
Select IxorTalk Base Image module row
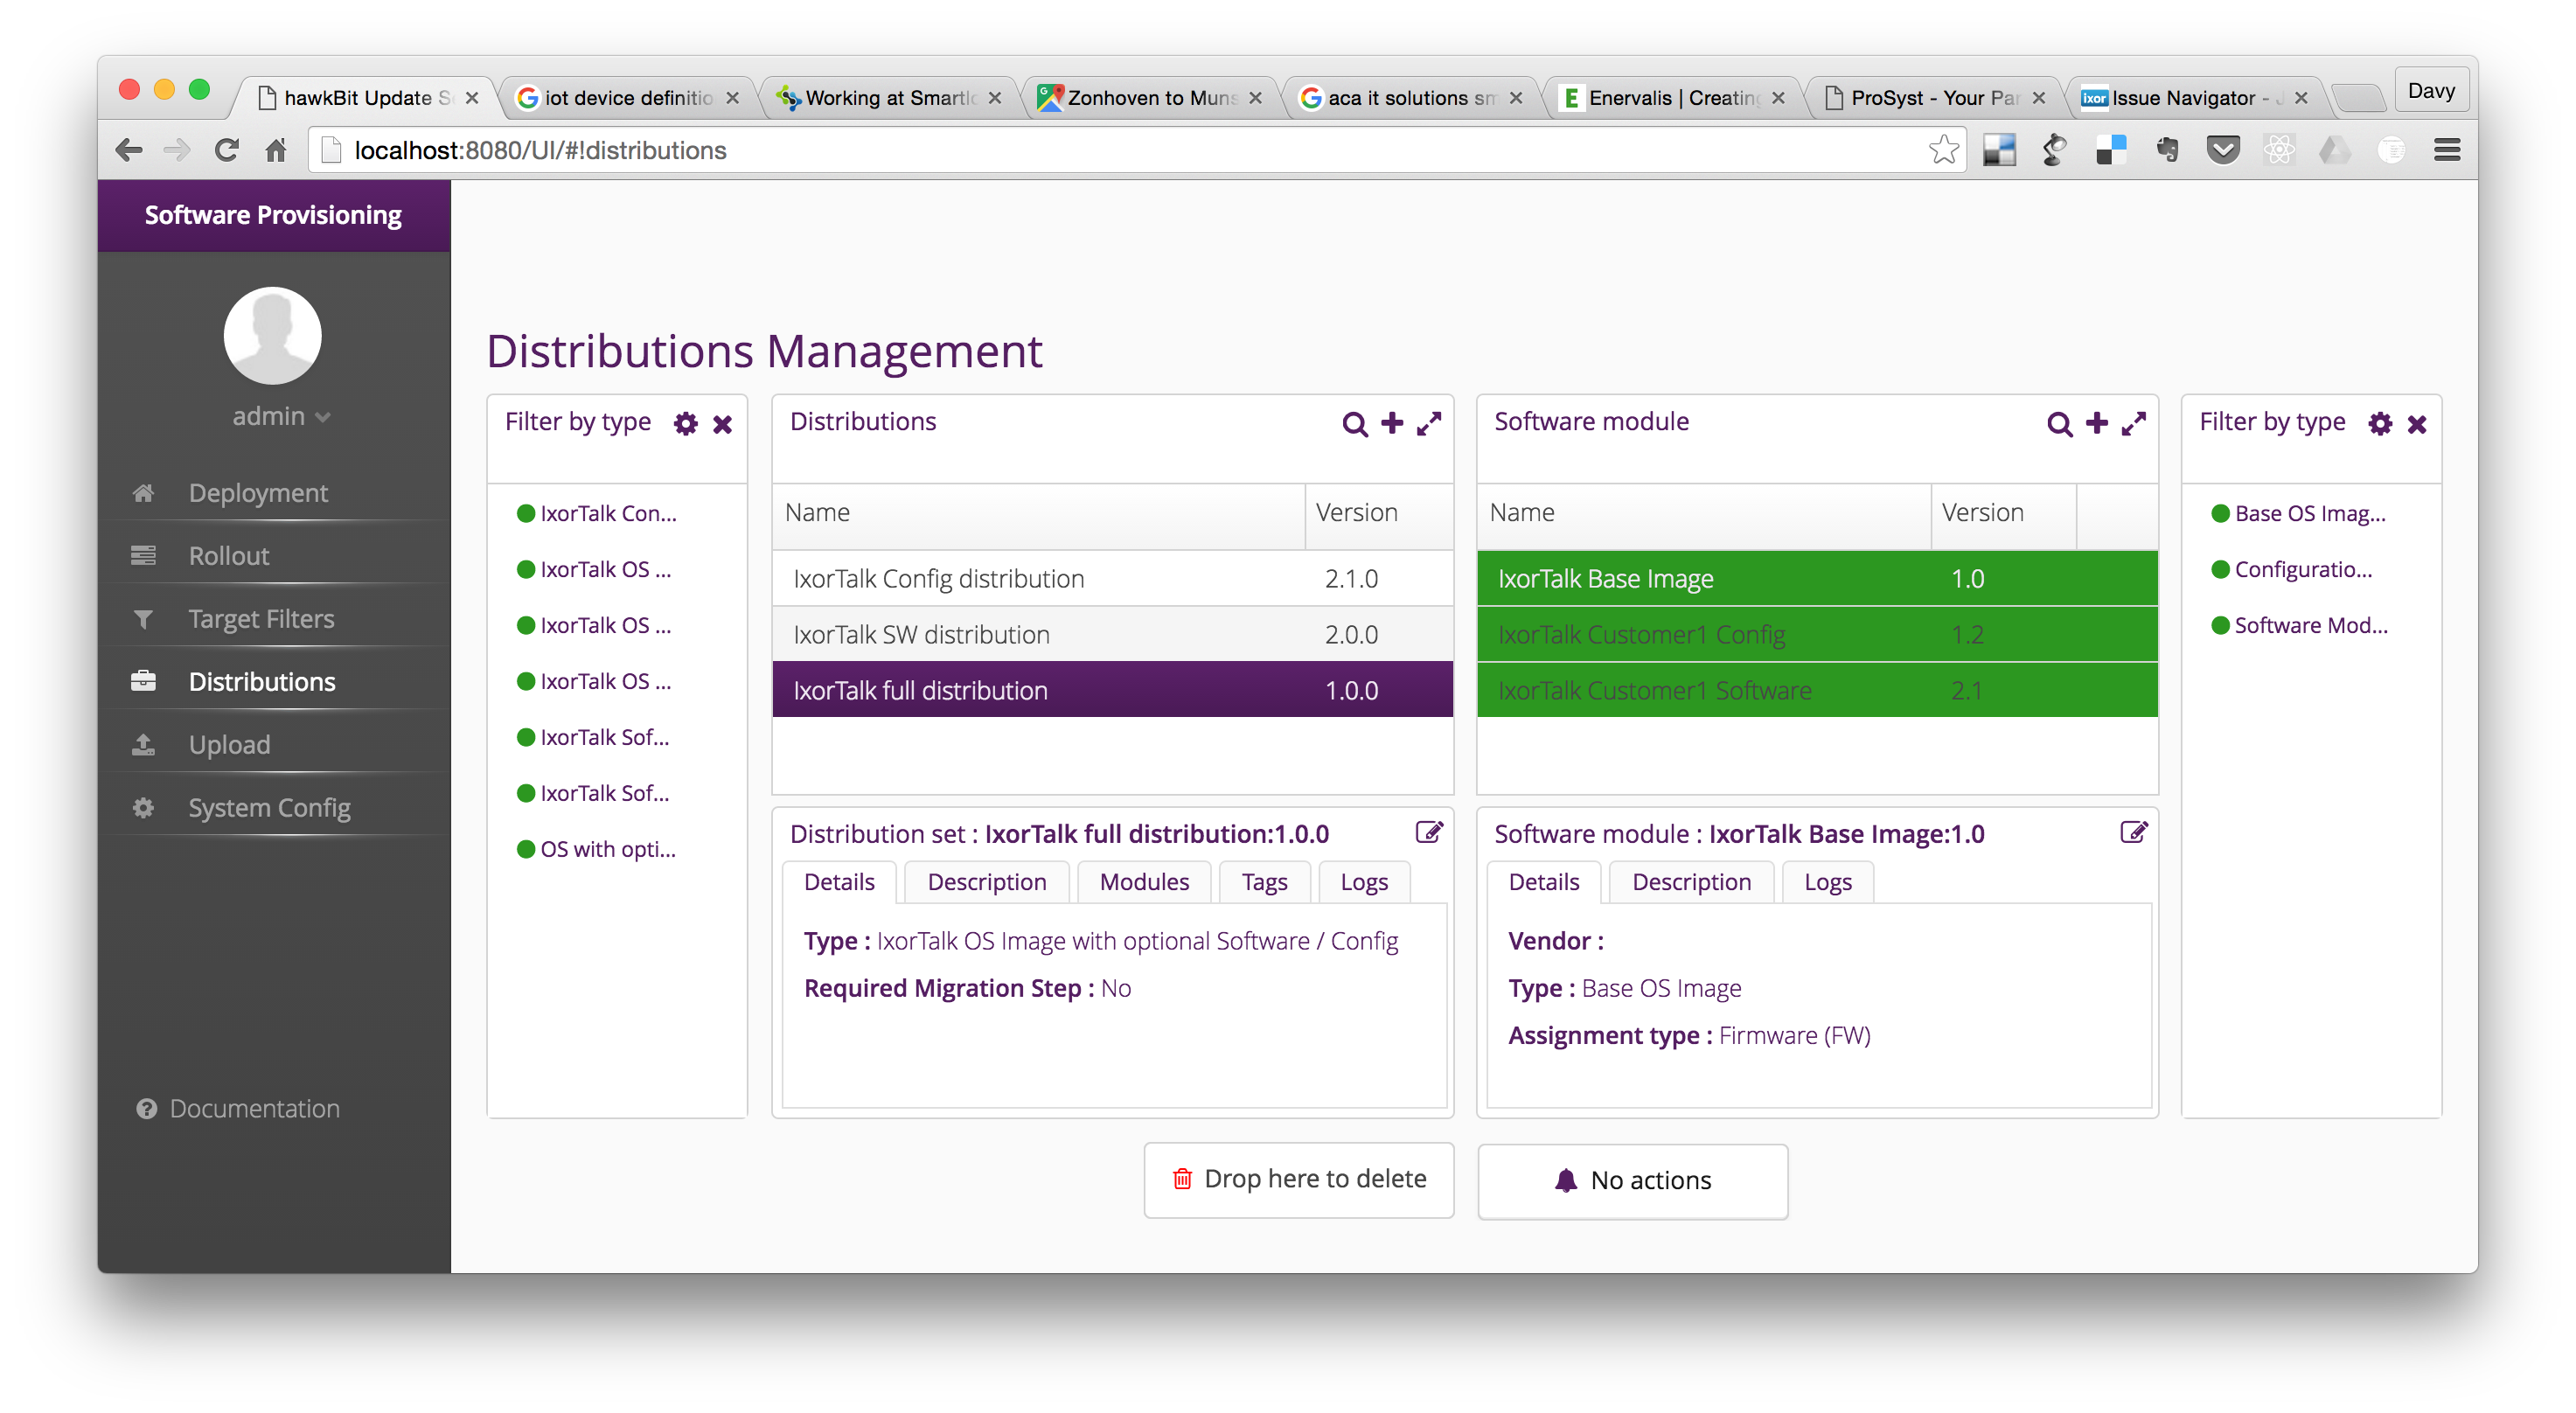(1817, 578)
